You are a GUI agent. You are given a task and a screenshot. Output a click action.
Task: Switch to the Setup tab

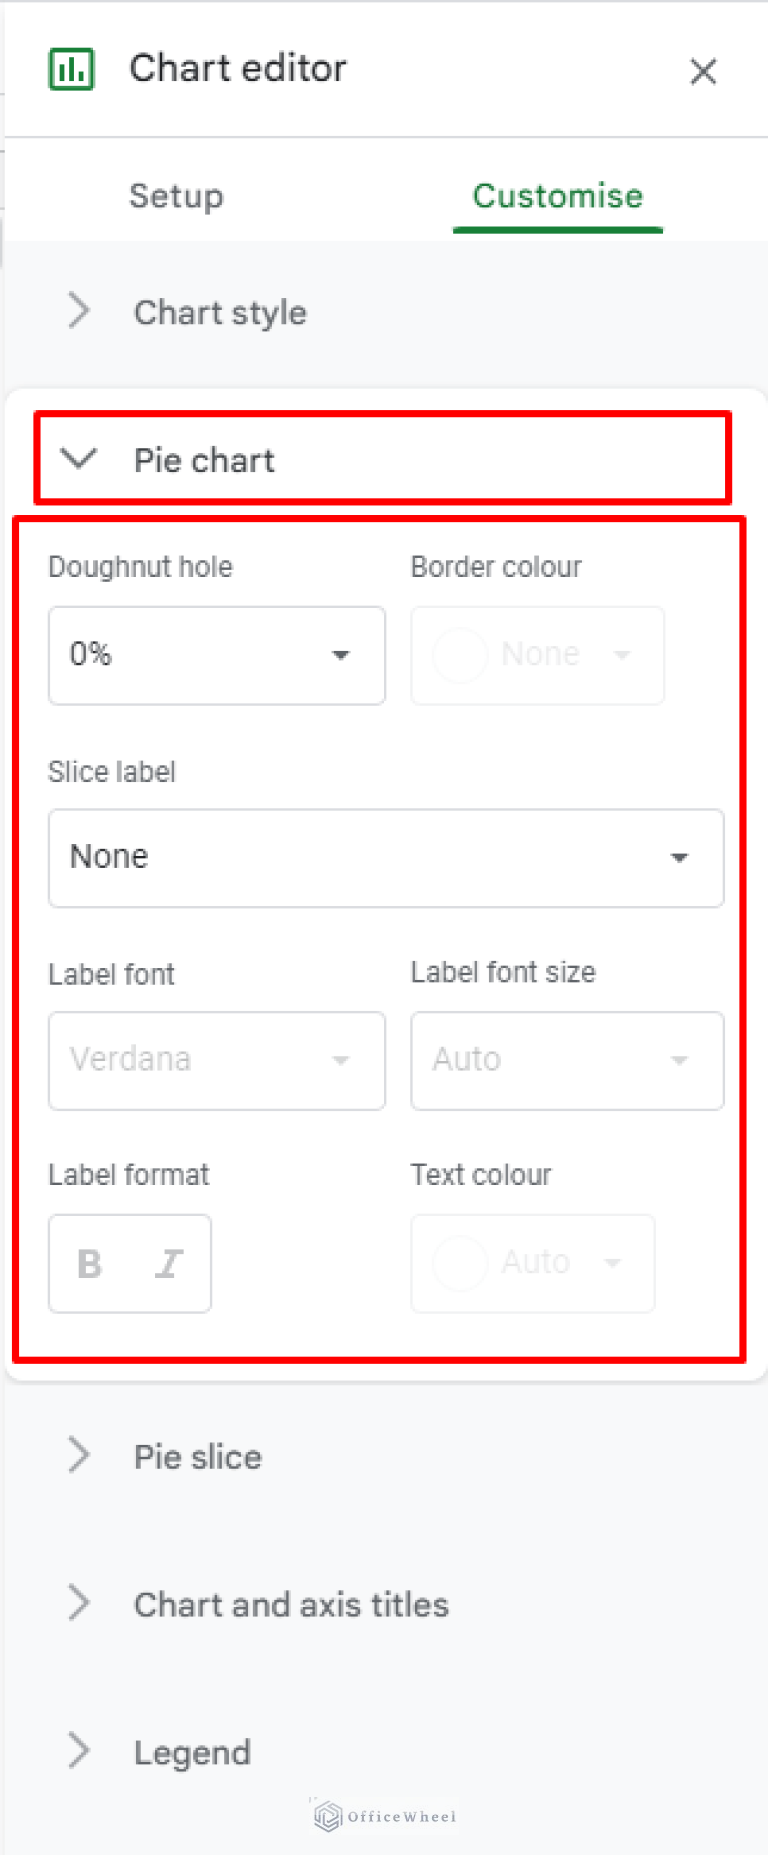[176, 196]
